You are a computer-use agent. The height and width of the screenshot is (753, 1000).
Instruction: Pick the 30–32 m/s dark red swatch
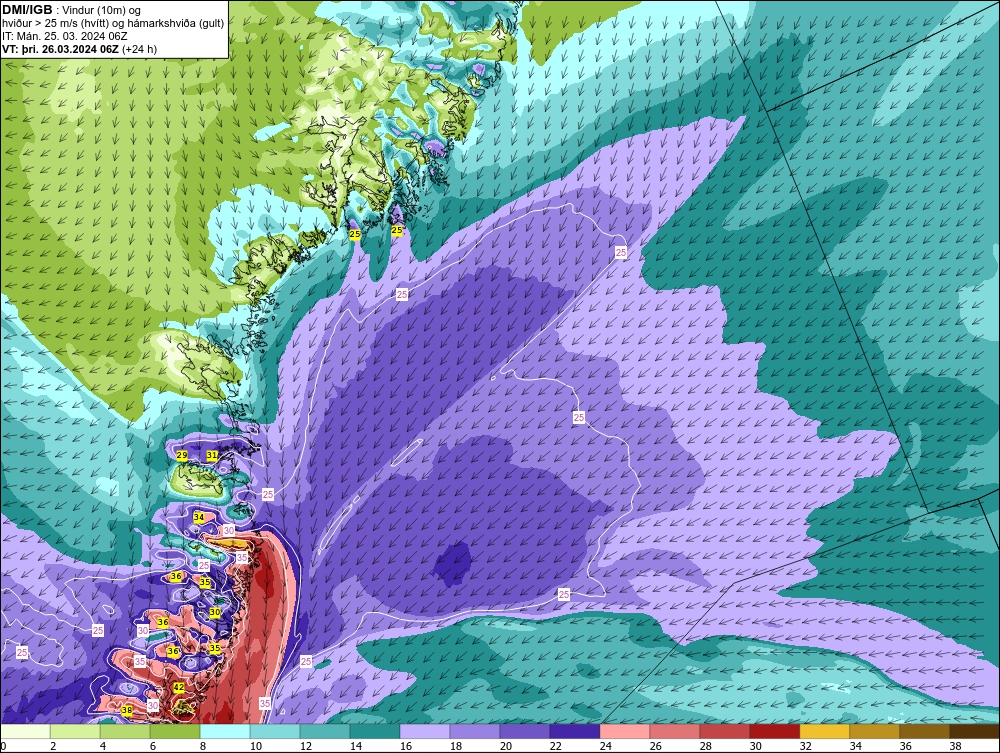coord(775,731)
